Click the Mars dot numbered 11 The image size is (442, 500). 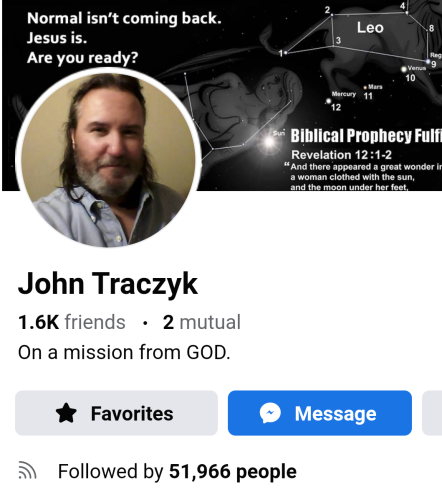click(365, 87)
